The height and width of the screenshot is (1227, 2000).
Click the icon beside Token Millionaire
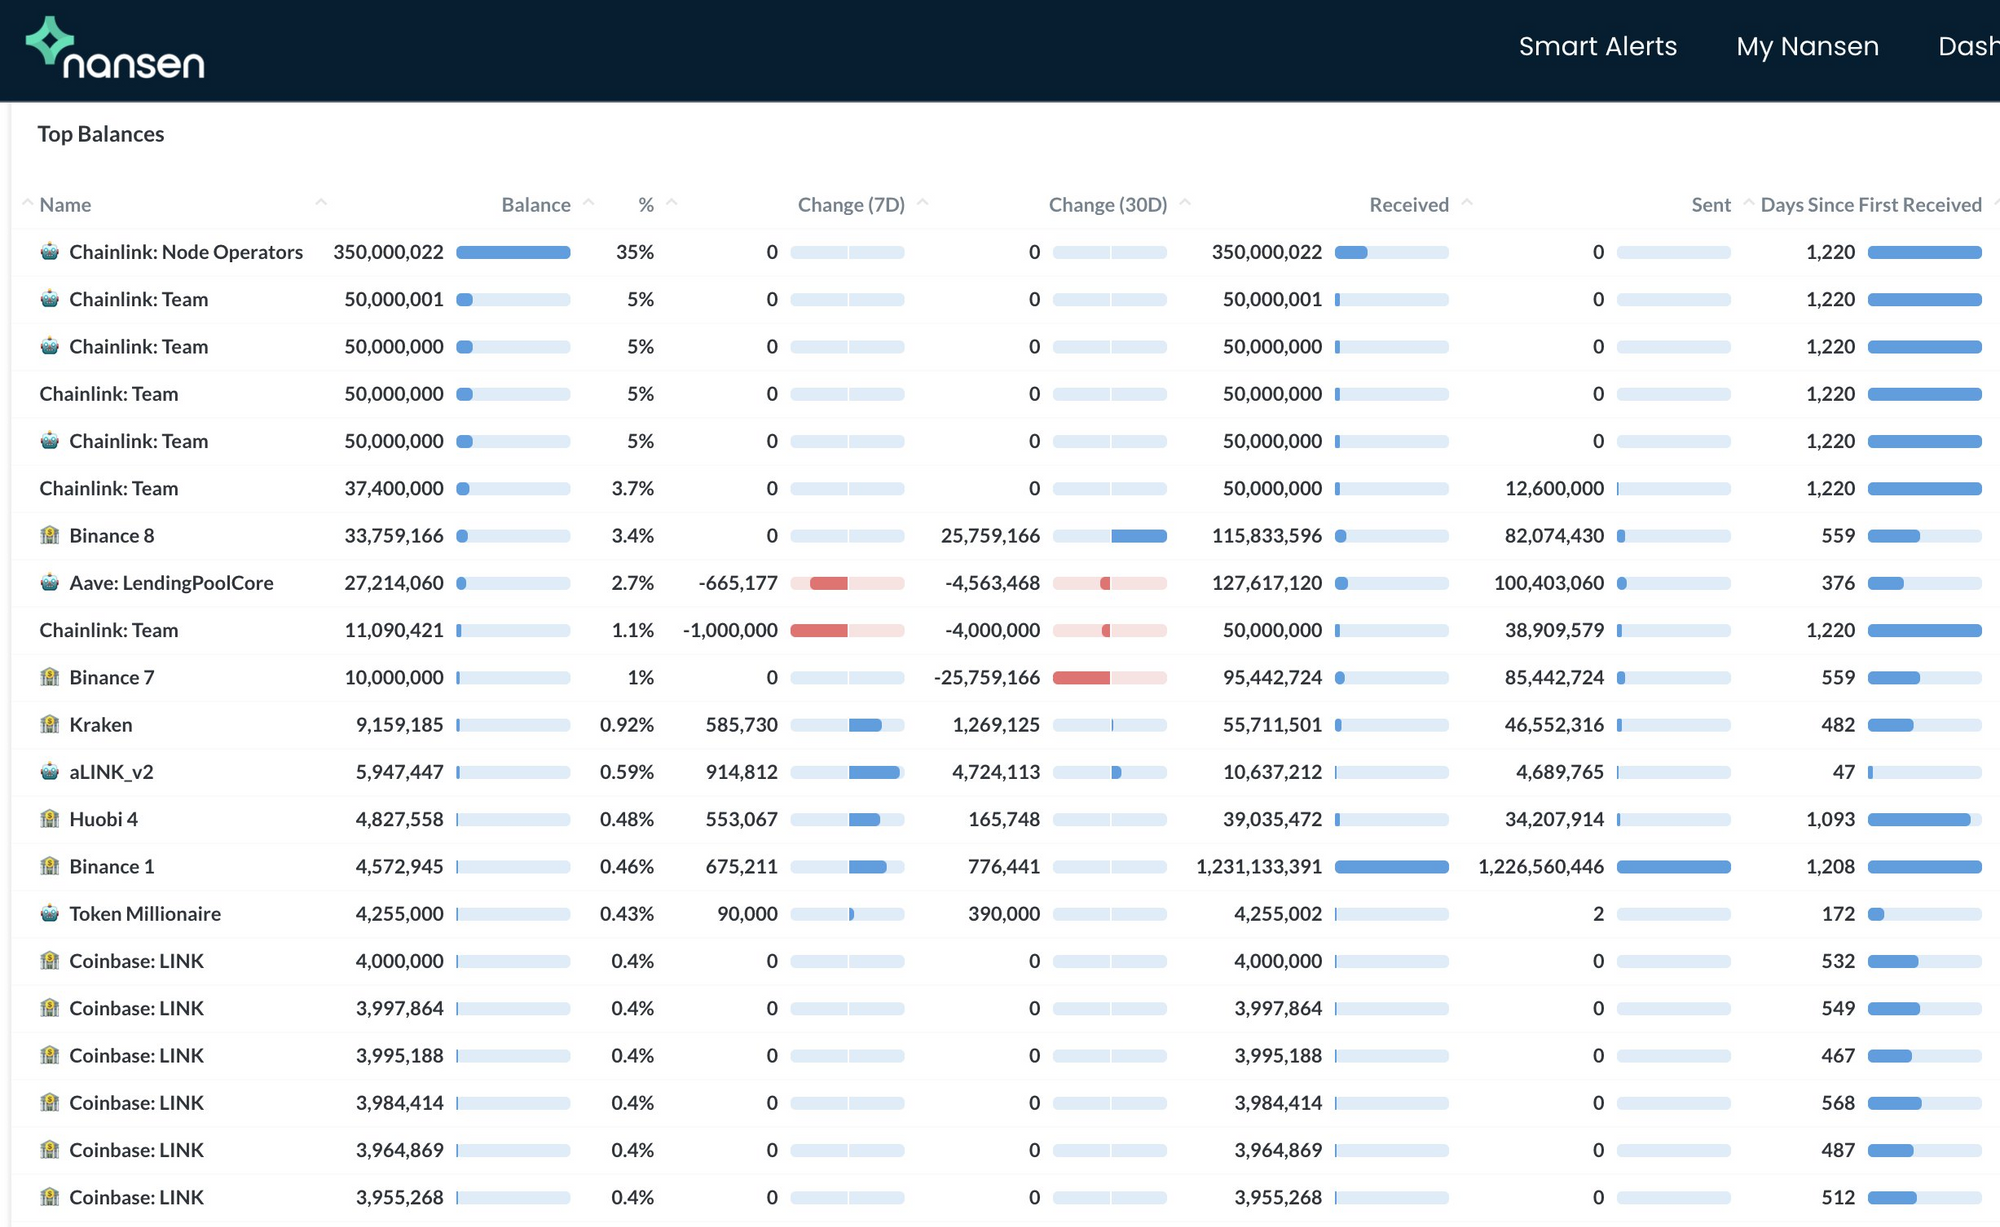coord(49,913)
